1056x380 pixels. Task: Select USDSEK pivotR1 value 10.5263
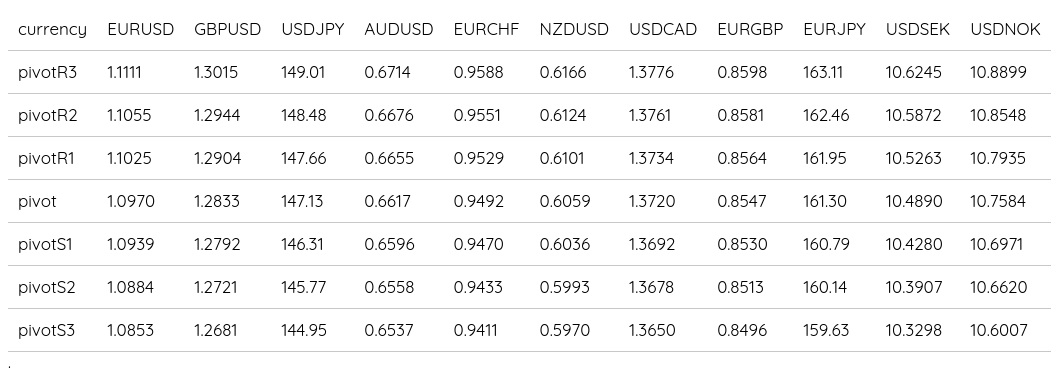coord(913,158)
